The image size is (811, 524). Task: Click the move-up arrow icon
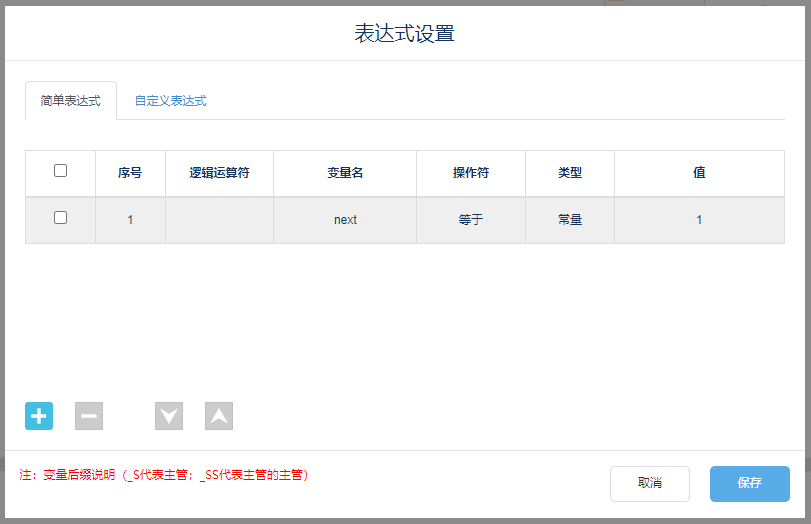[219, 416]
